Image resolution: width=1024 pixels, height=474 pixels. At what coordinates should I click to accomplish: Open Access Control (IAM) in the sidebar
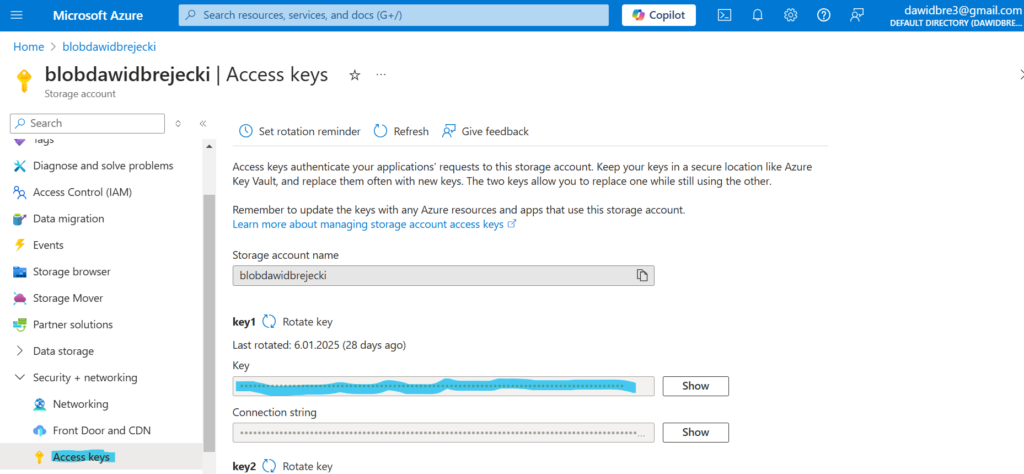[x=82, y=192]
